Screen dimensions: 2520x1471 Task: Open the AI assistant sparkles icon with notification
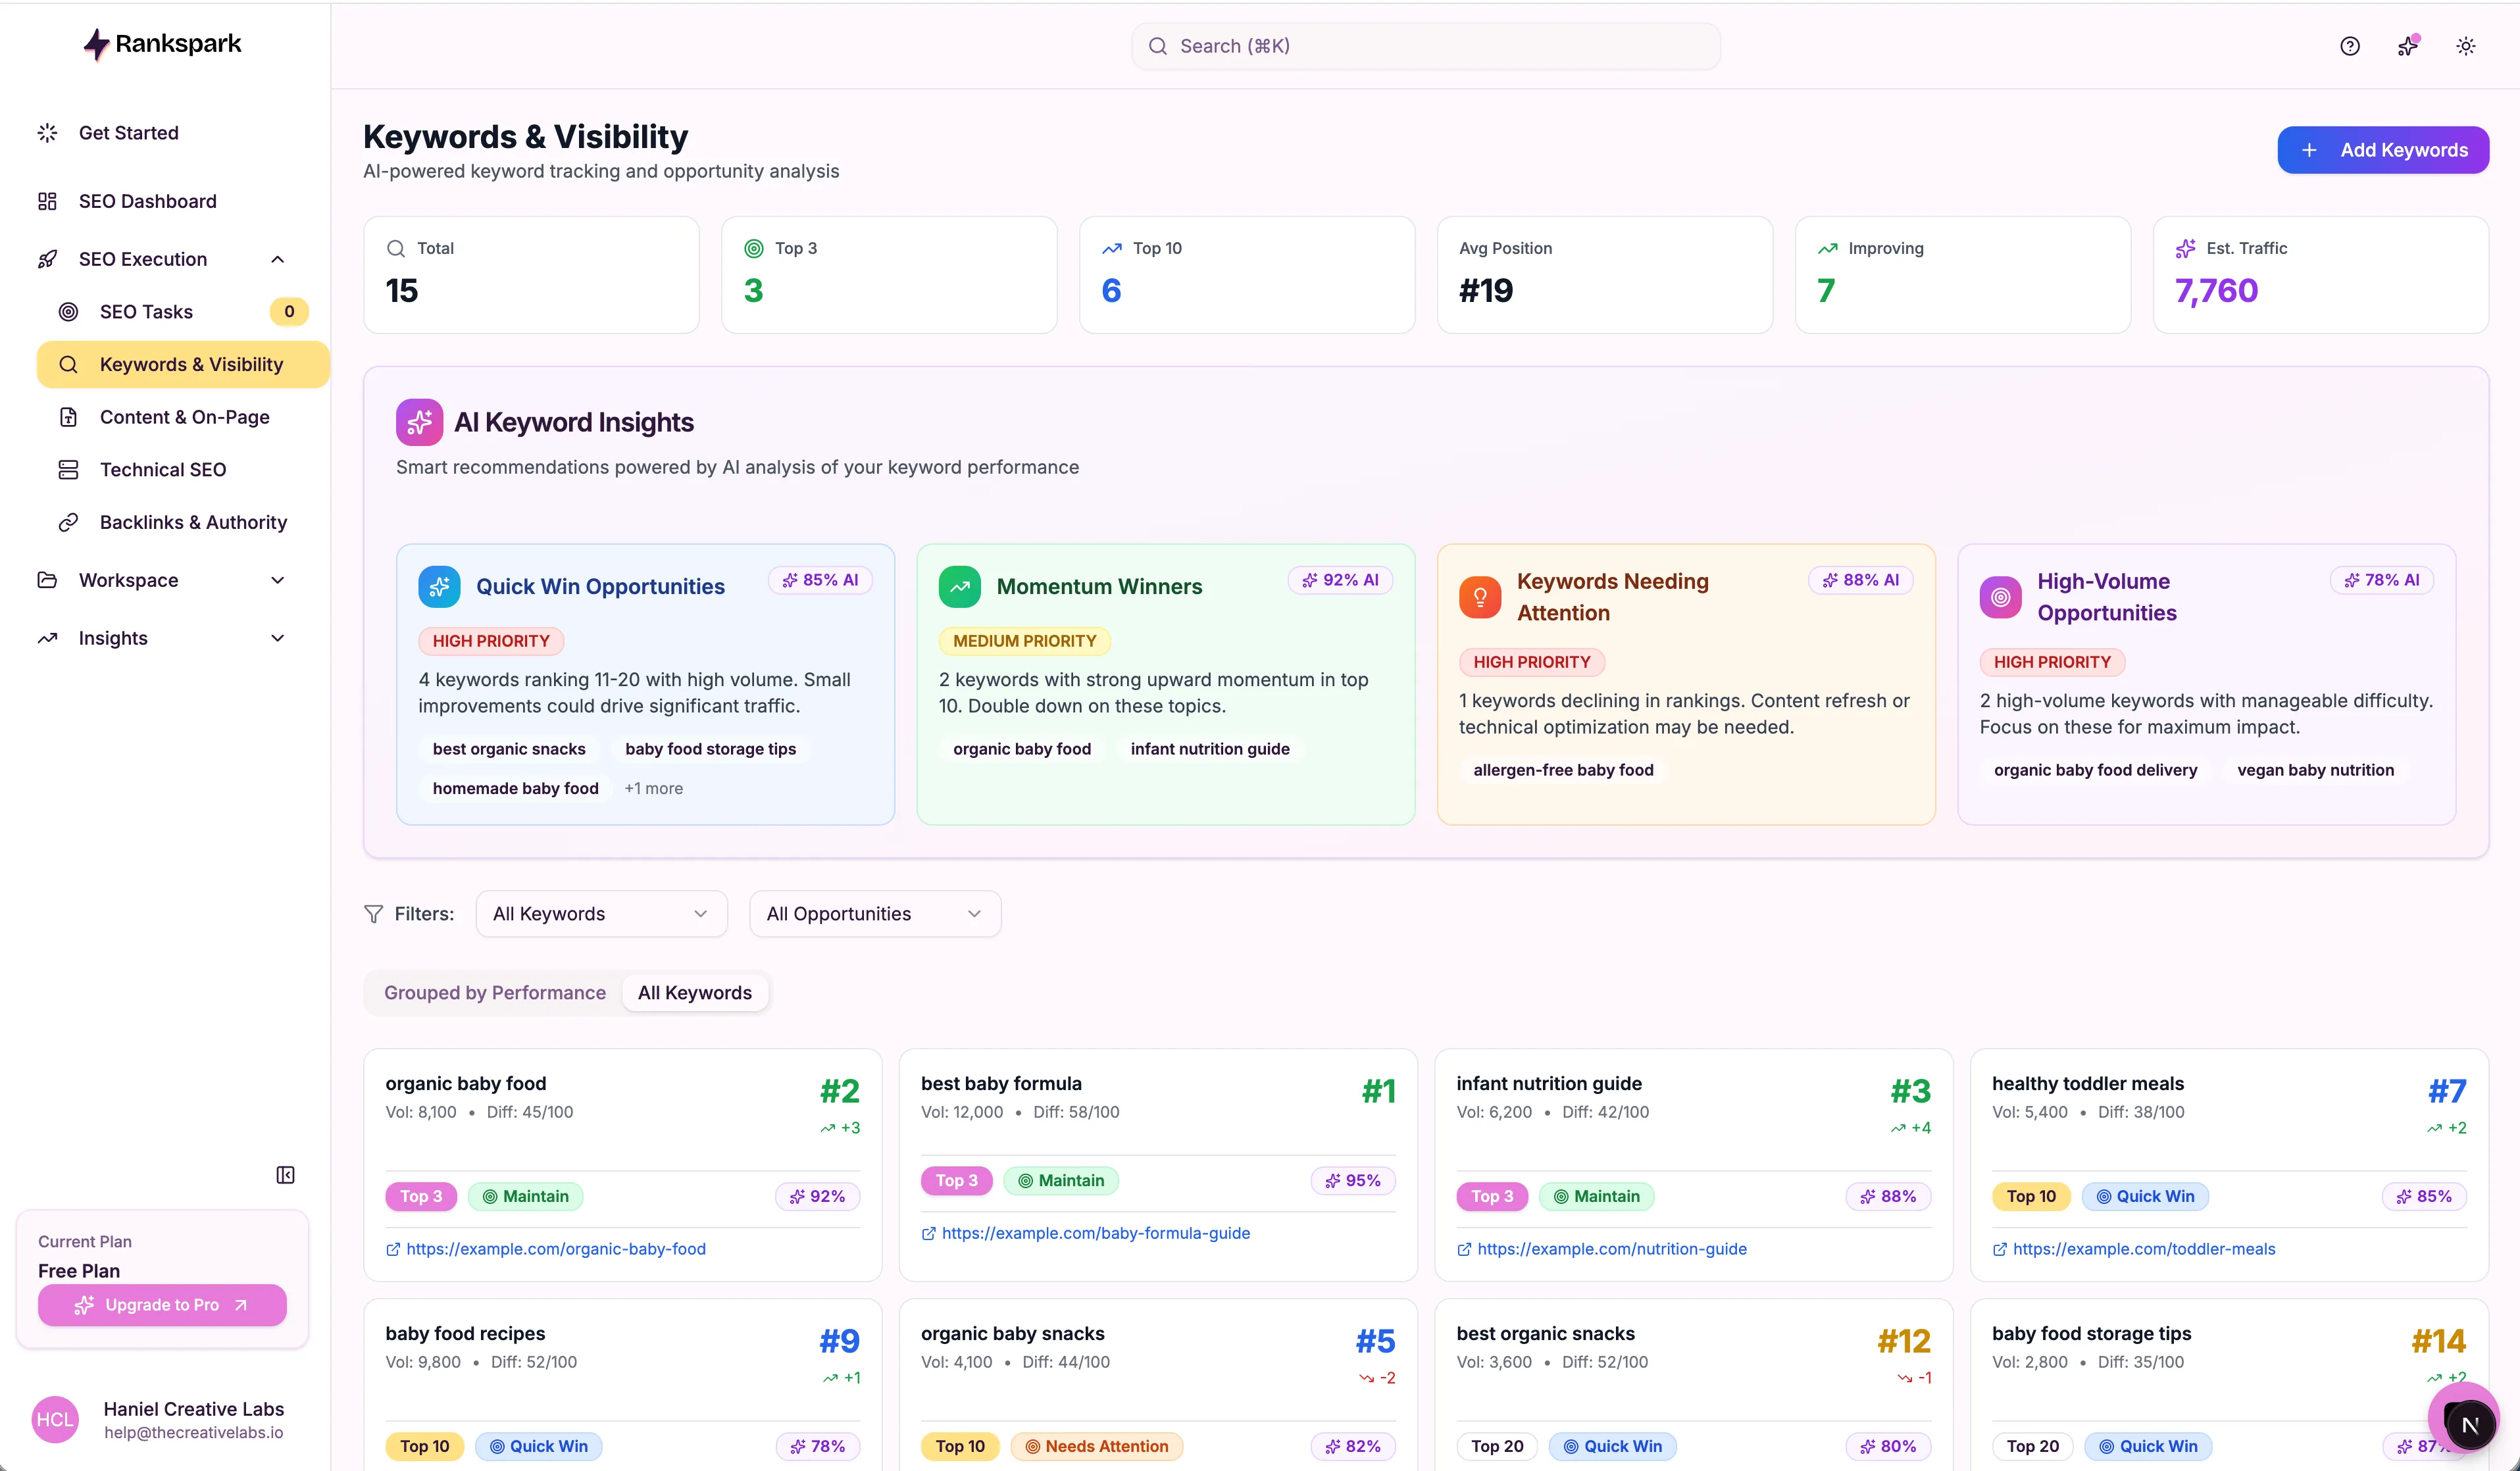[2408, 45]
